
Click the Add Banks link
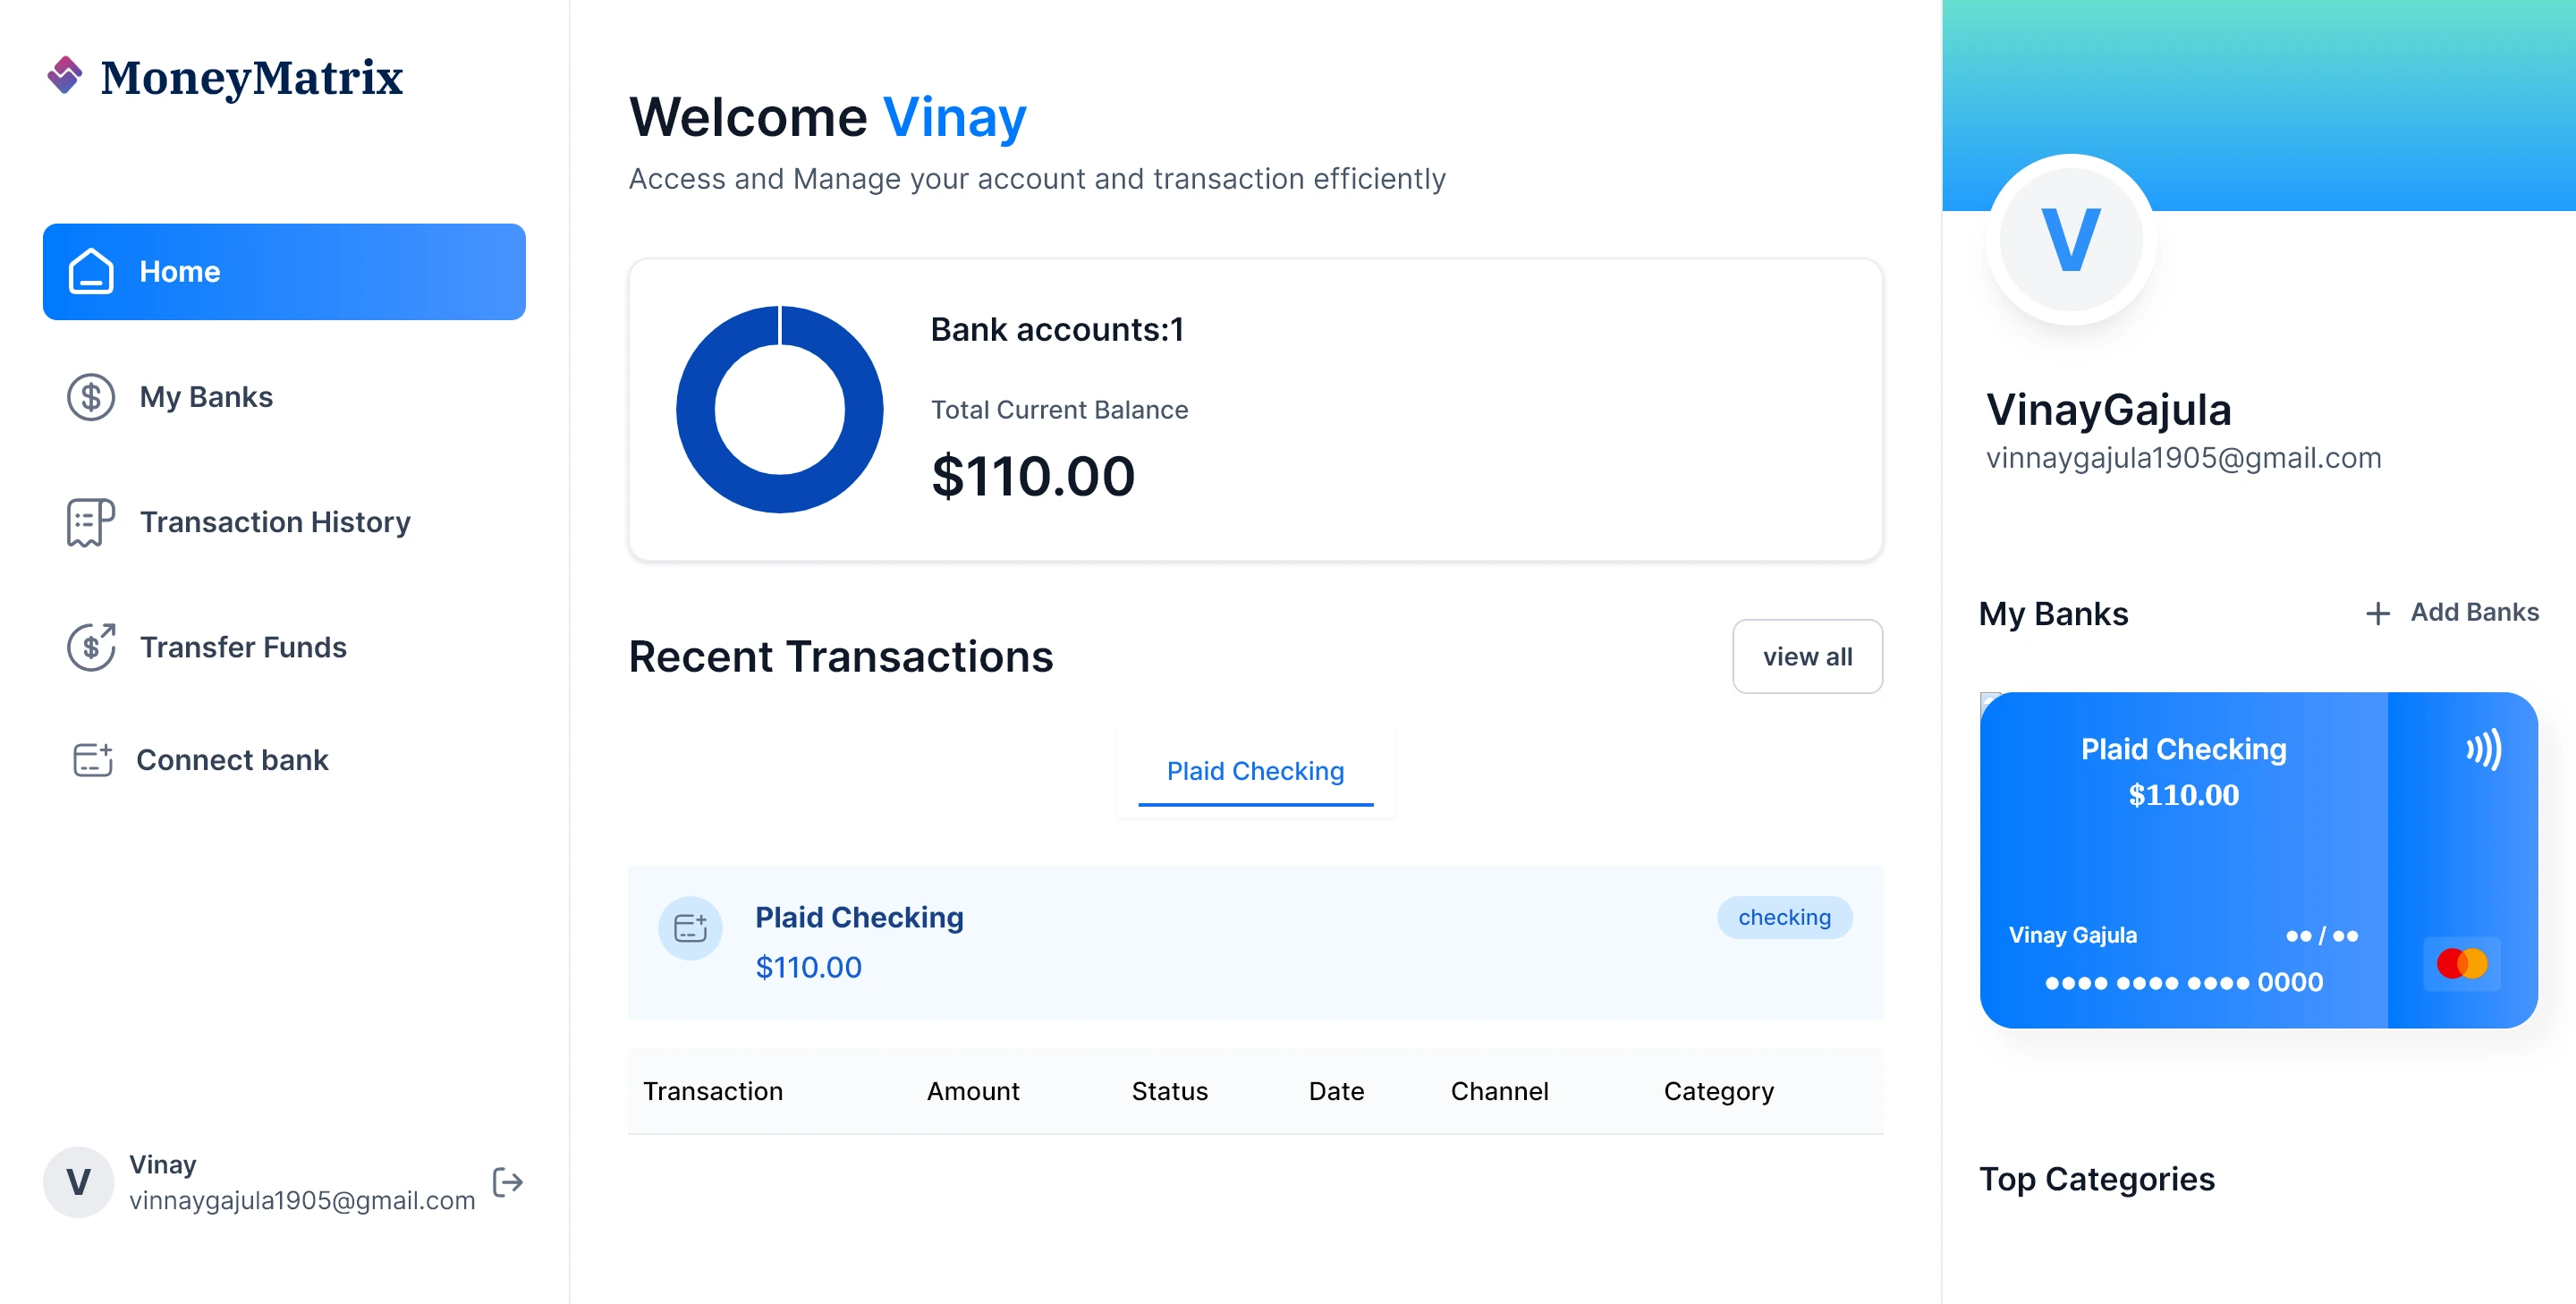[2474, 612]
